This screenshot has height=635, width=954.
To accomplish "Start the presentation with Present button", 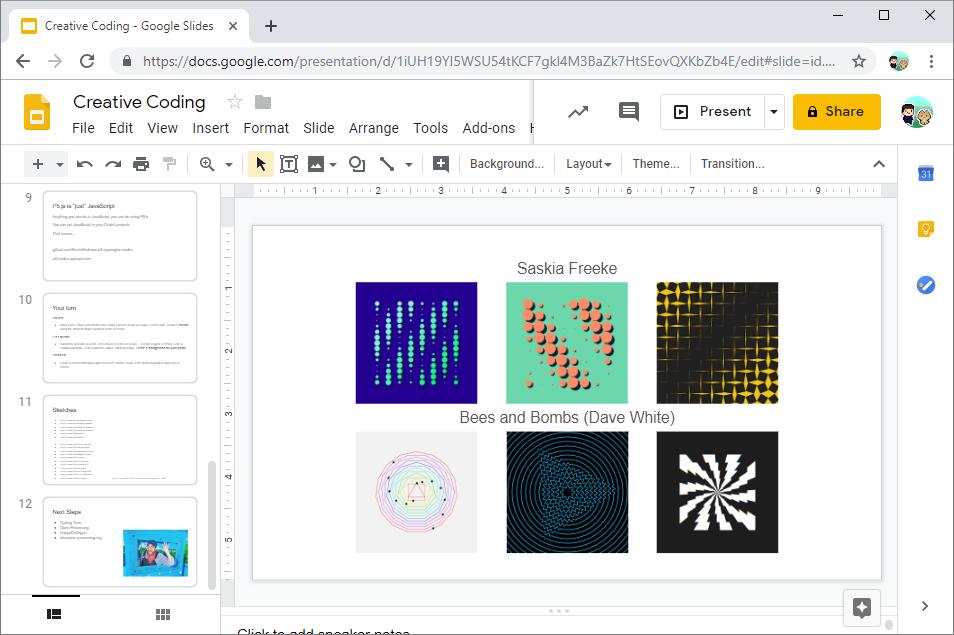I will point(712,111).
